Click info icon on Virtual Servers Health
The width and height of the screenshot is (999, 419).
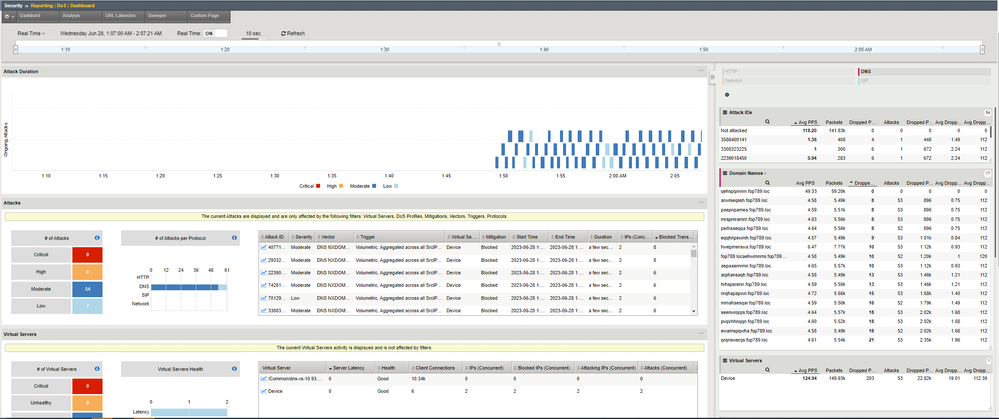point(233,368)
